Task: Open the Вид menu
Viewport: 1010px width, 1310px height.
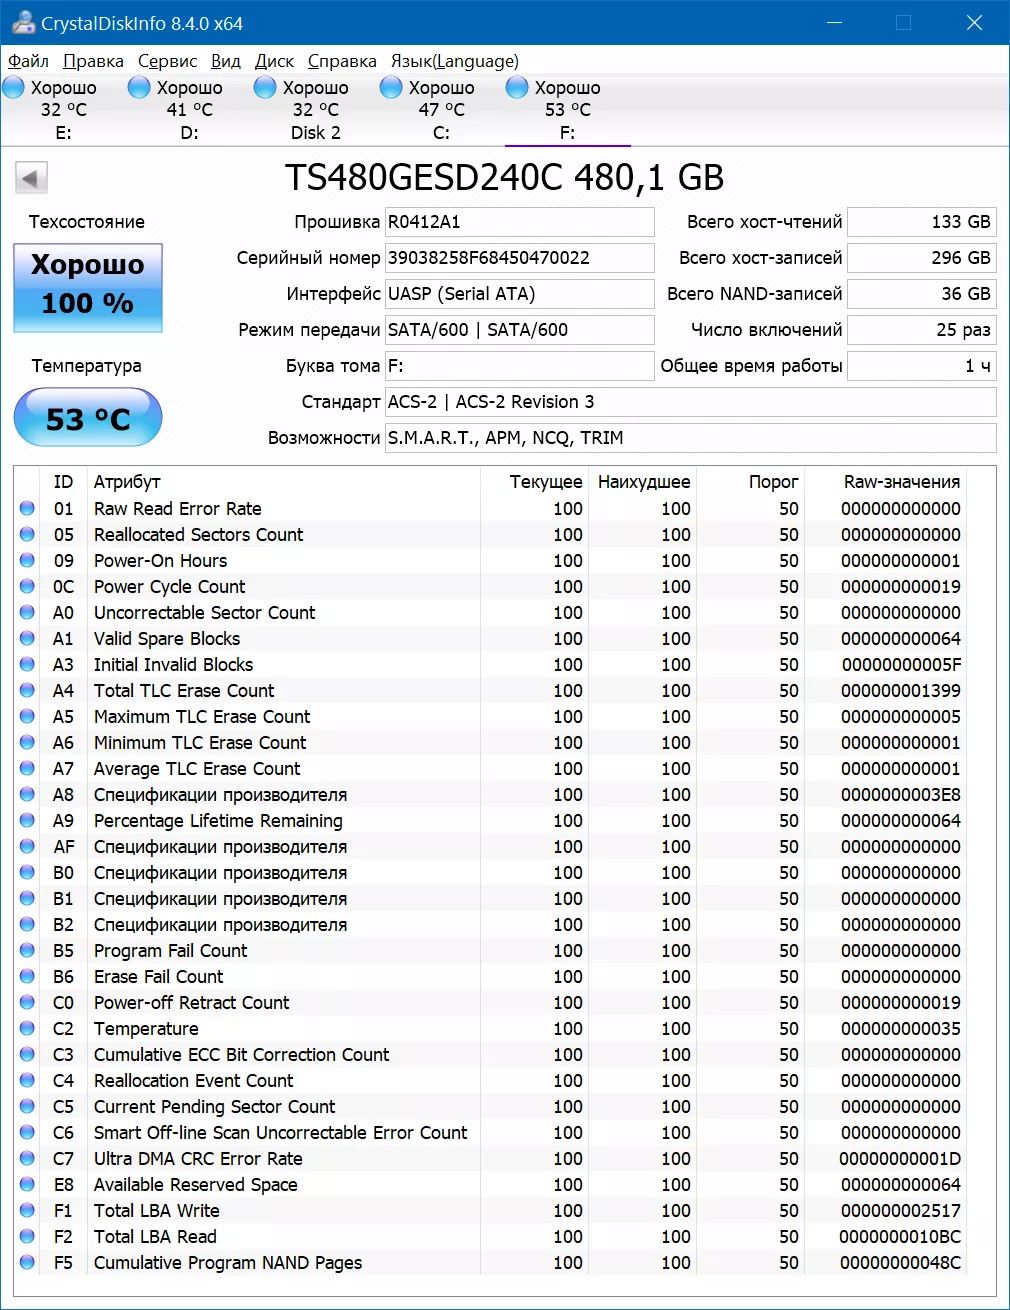Action: click(x=226, y=61)
